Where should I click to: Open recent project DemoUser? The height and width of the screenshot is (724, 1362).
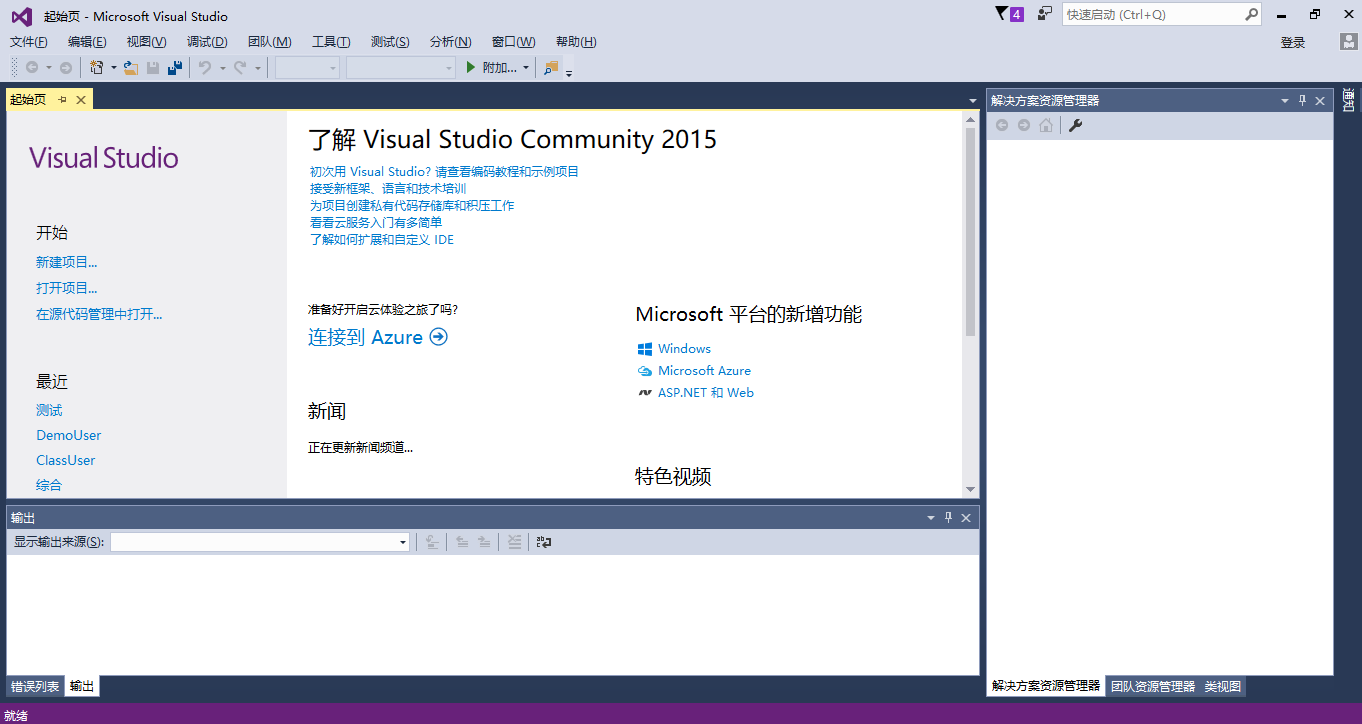pos(69,435)
